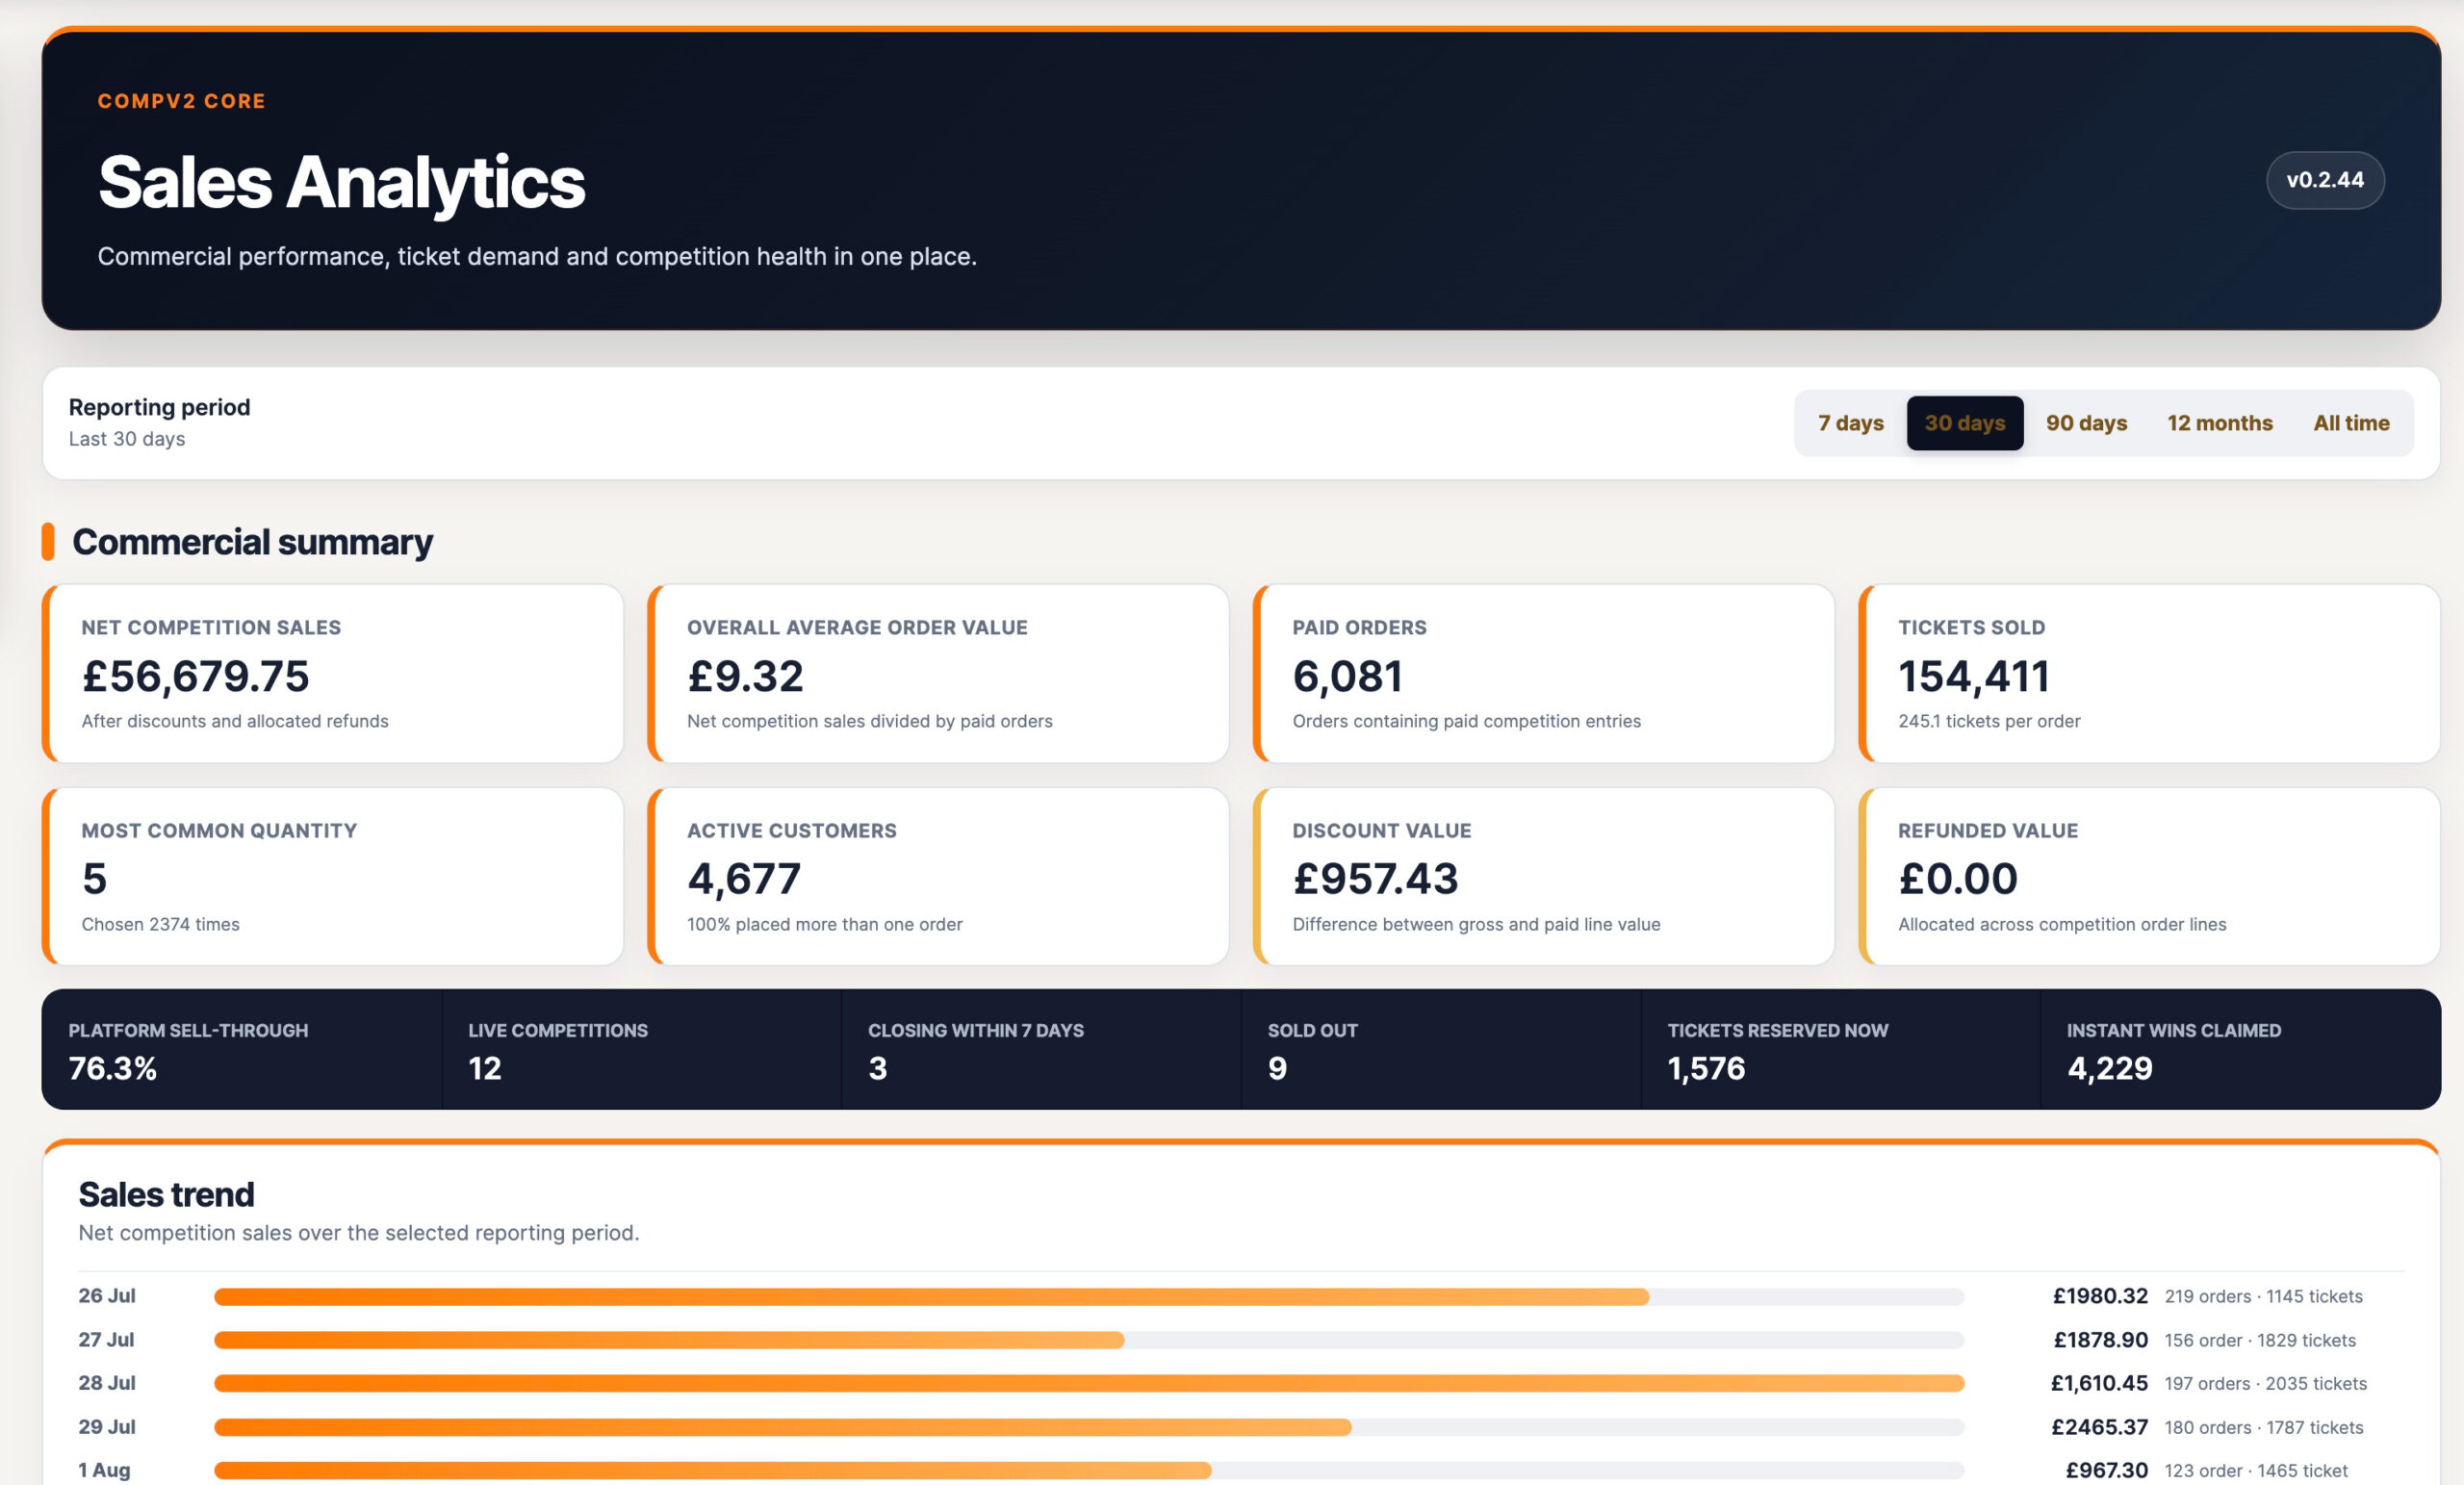This screenshot has height=1485, width=2464.
Task: Click '100% placed more than one order'
Action: (824, 924)
